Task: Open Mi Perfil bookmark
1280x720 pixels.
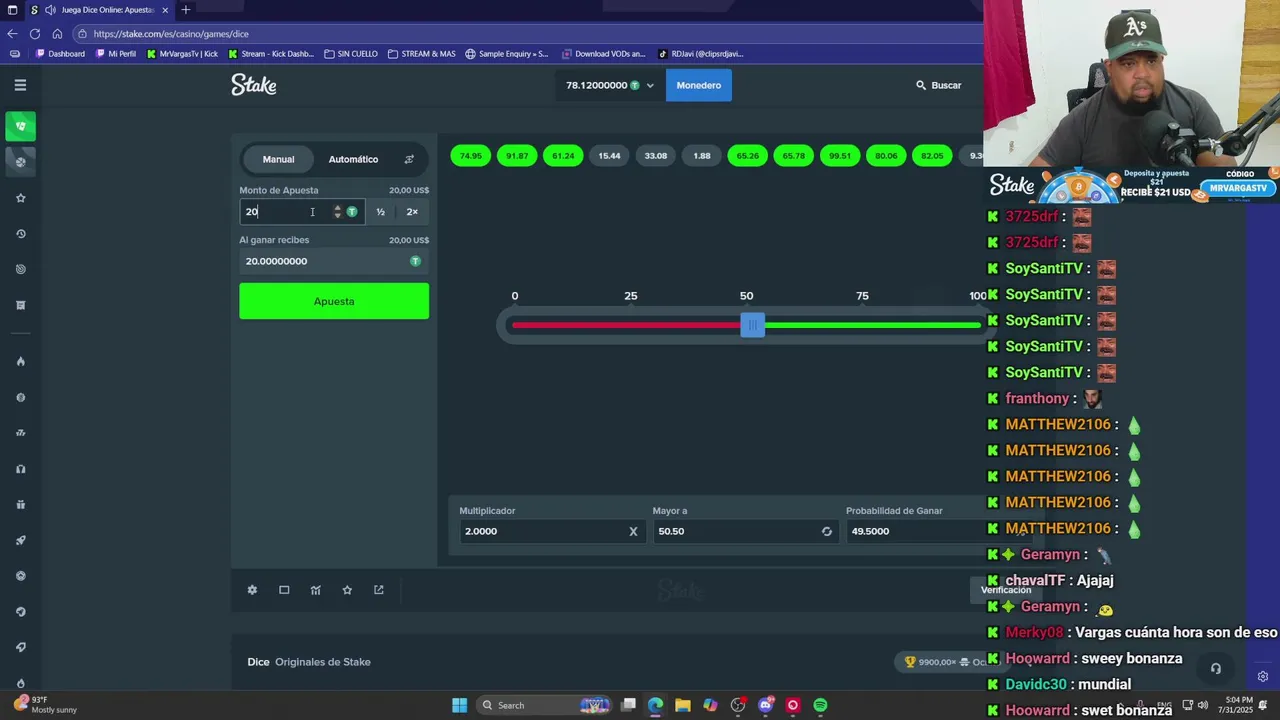Action: click(x=115, y=54)
